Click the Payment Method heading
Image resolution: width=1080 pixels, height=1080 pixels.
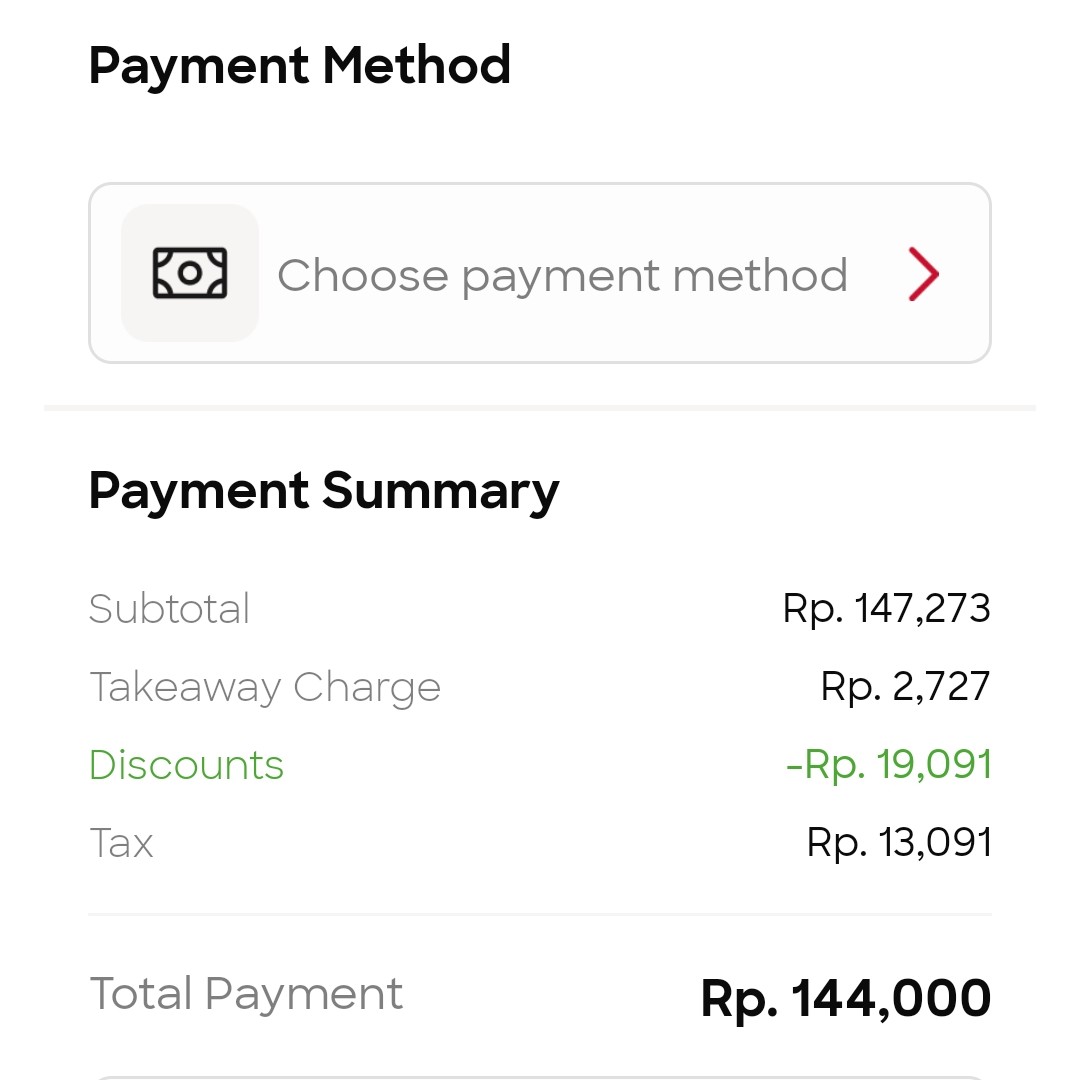[x=300, y=65]
